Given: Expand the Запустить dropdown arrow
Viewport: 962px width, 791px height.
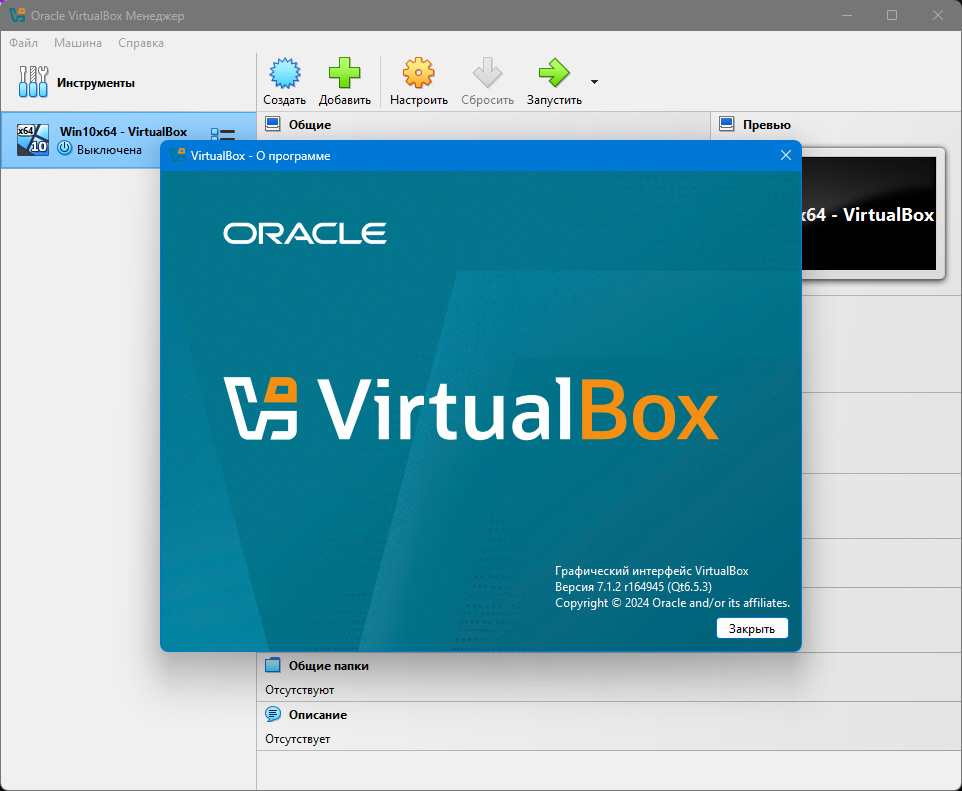Looking at the screenshot, I should (594, 82).
